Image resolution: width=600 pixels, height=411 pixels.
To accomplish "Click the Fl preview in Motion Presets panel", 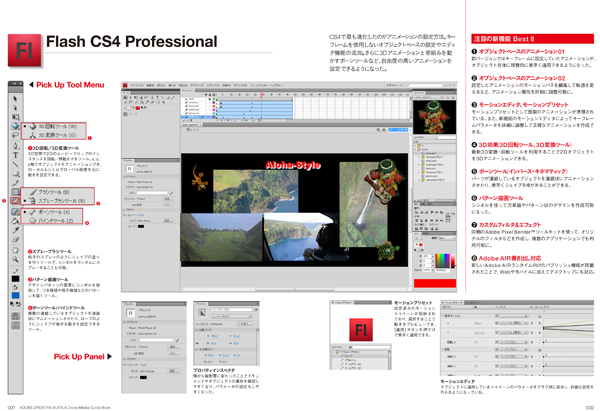I will (360, 329).
